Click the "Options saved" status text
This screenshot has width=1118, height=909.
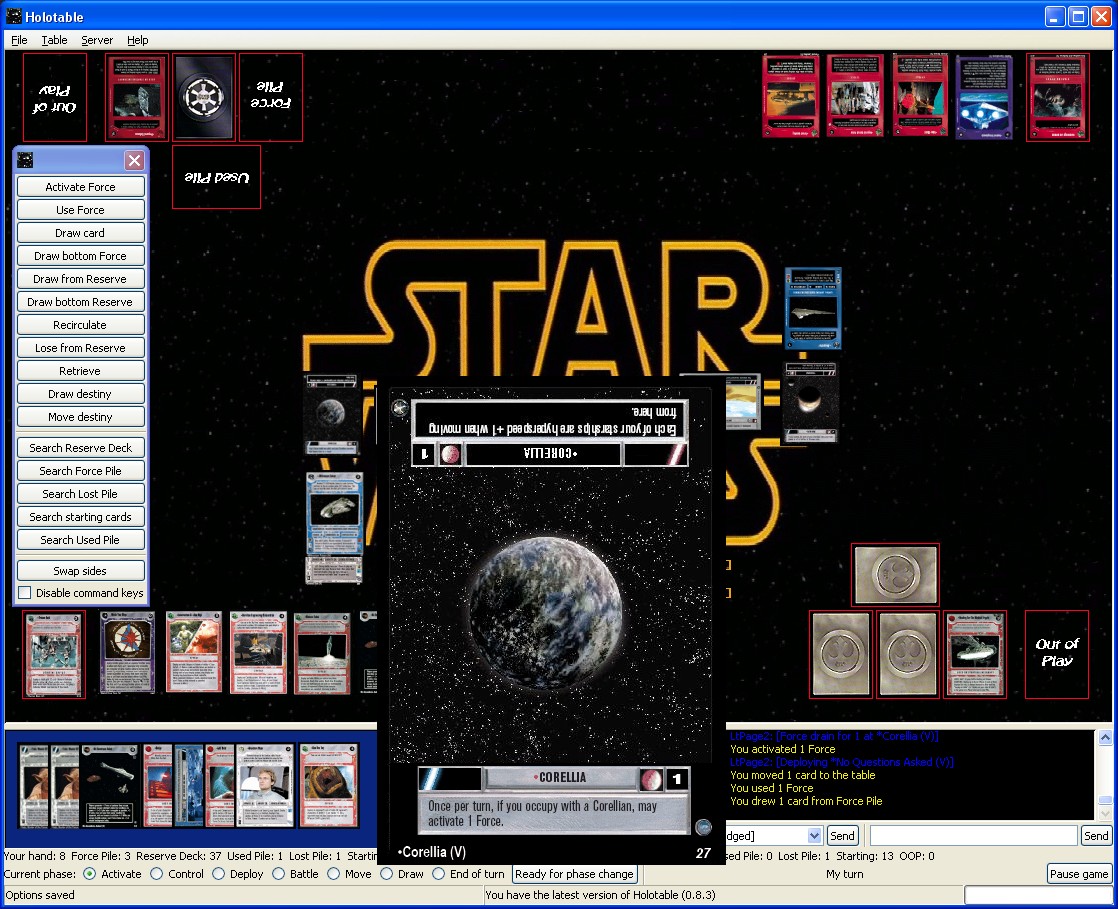[39, 895]
